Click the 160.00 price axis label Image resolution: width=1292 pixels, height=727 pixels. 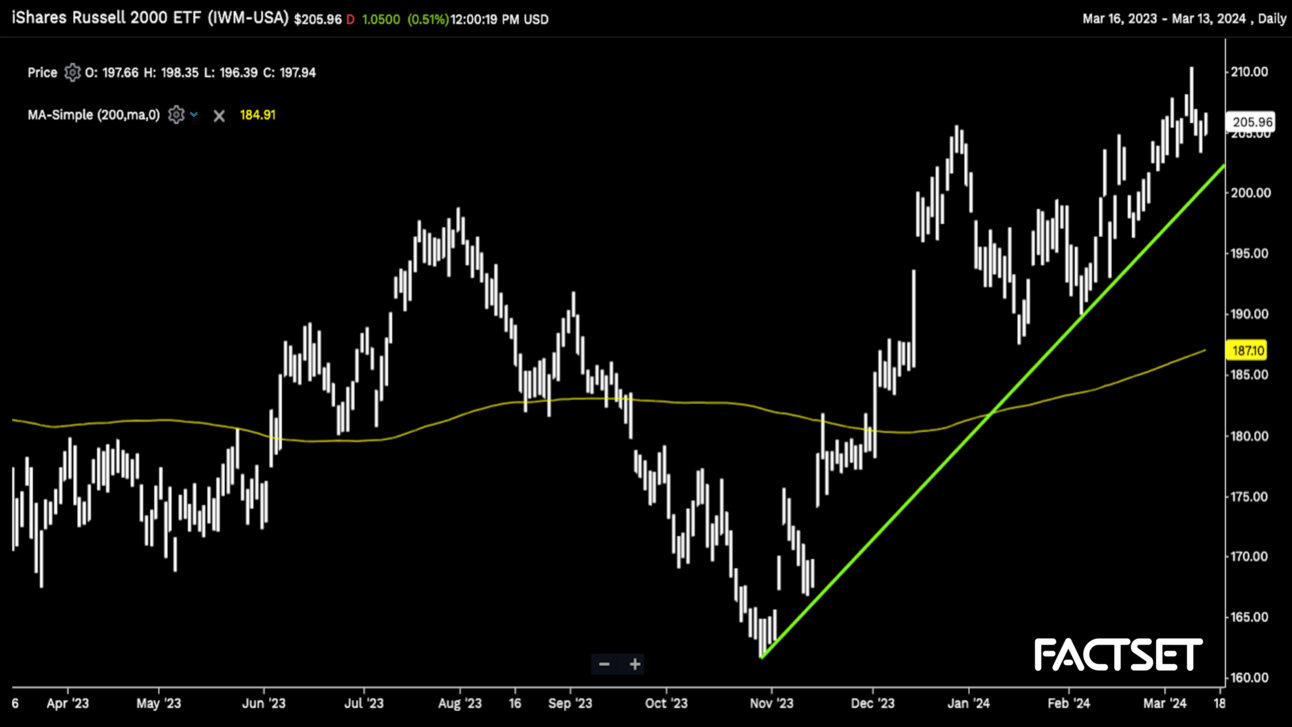tap(1249, 677)
